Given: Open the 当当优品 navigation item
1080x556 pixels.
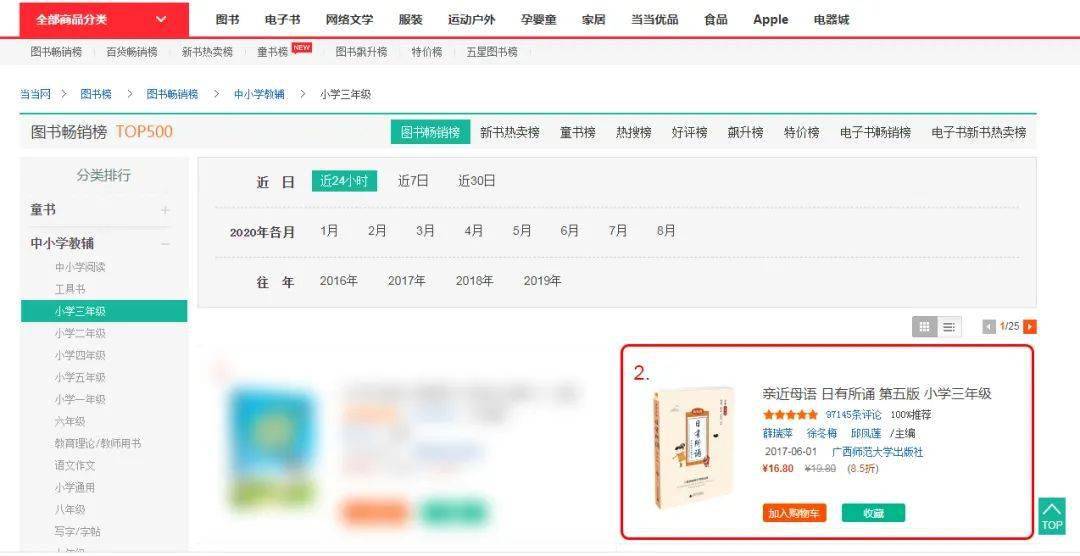Looking at the screenshot, I should [x=654, y=19].
